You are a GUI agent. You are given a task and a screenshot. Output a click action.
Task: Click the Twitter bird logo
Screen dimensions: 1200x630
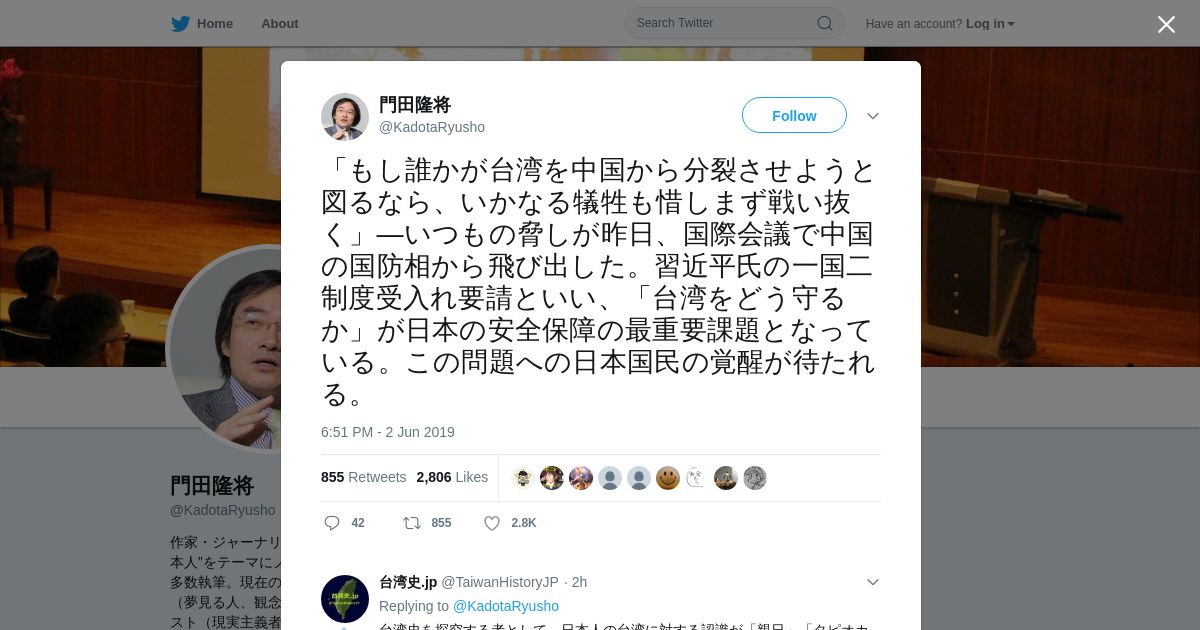point(180,24)
